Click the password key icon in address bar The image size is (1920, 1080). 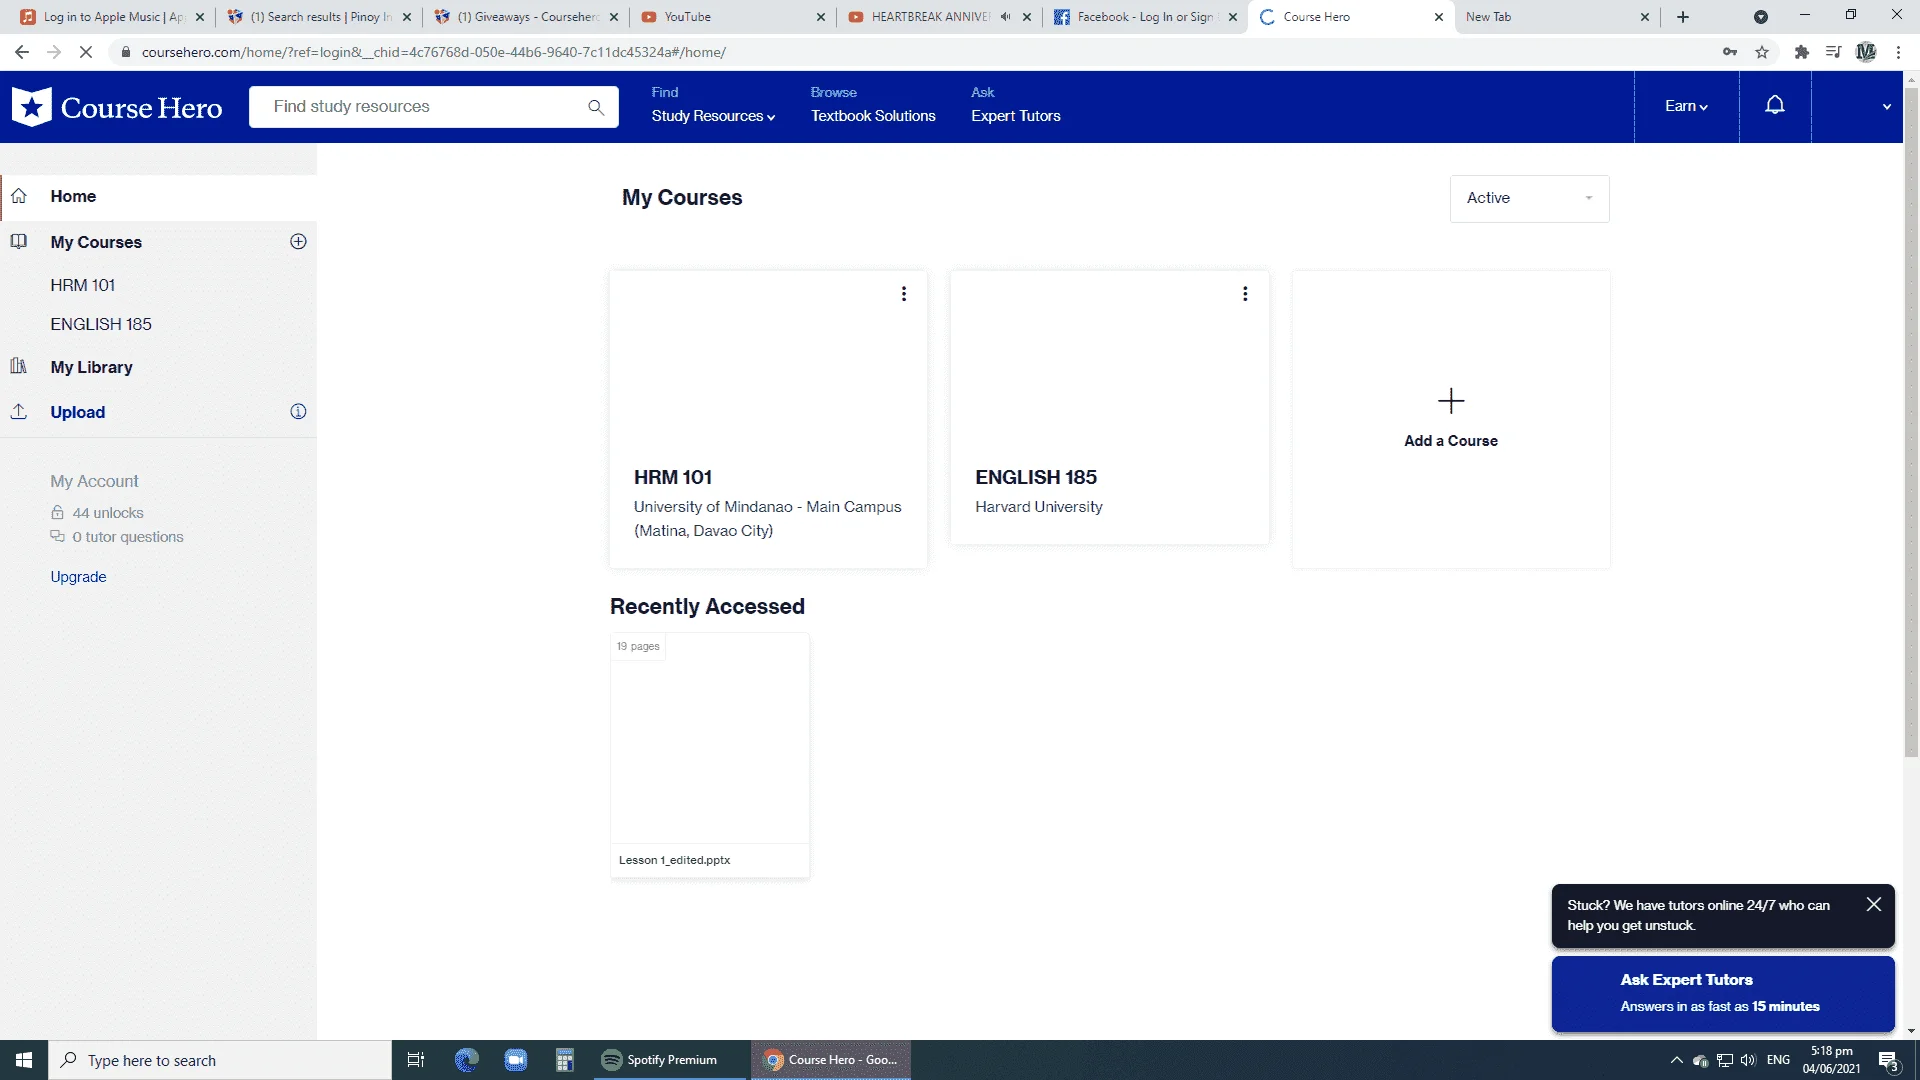point(1730,52)
